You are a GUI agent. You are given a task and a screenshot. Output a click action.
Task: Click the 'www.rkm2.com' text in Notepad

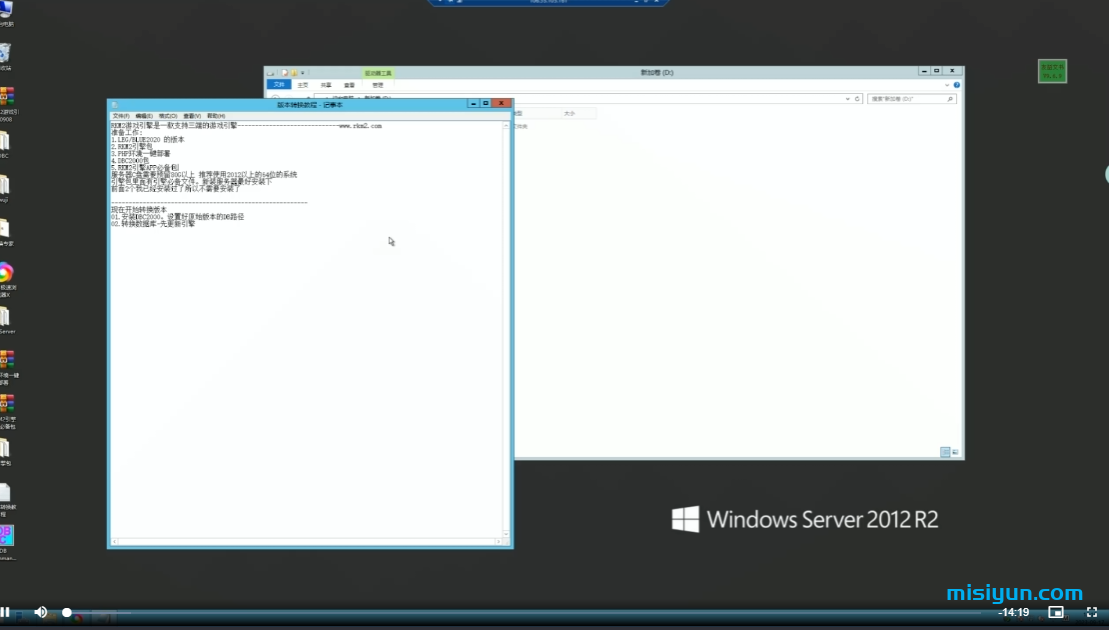360,126
